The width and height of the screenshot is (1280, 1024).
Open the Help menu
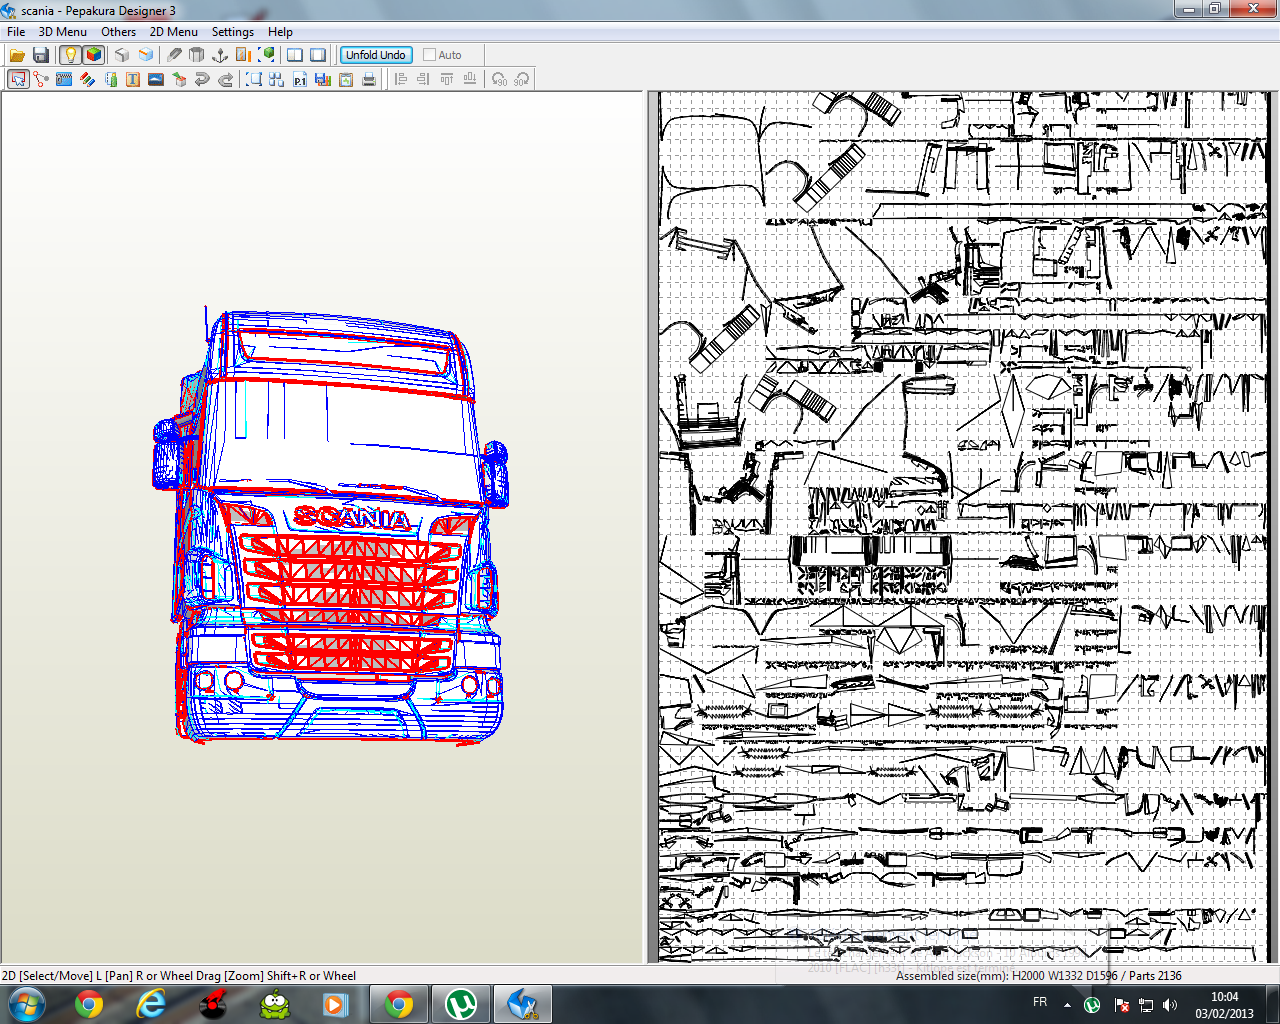tap(280, 31)
